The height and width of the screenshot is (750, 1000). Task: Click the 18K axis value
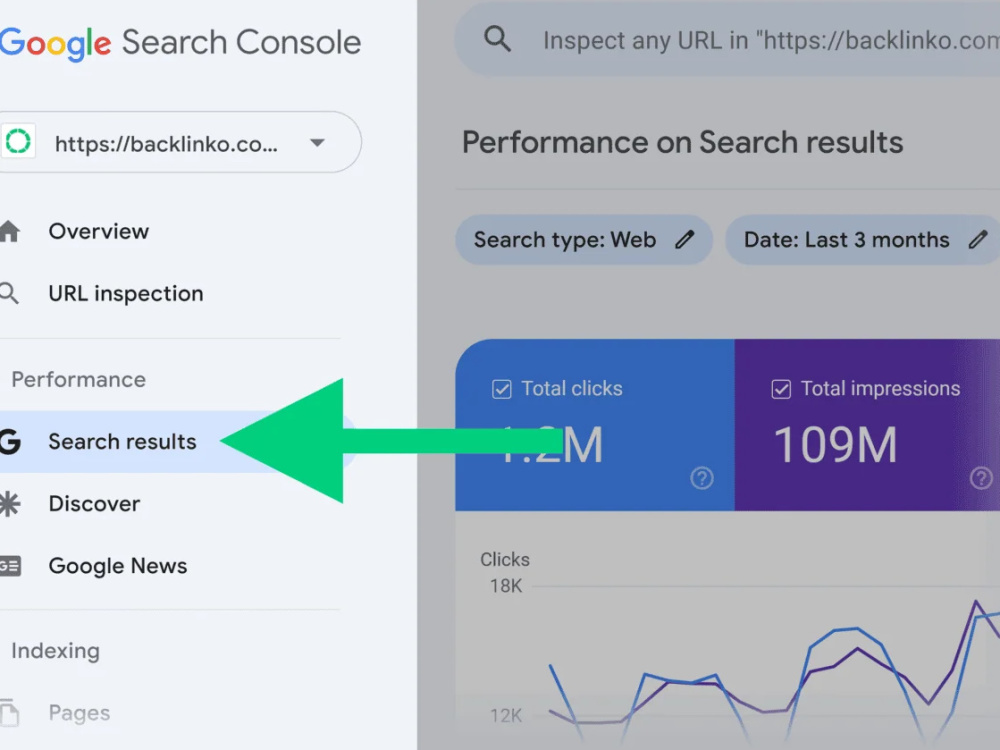pos(506,585)
